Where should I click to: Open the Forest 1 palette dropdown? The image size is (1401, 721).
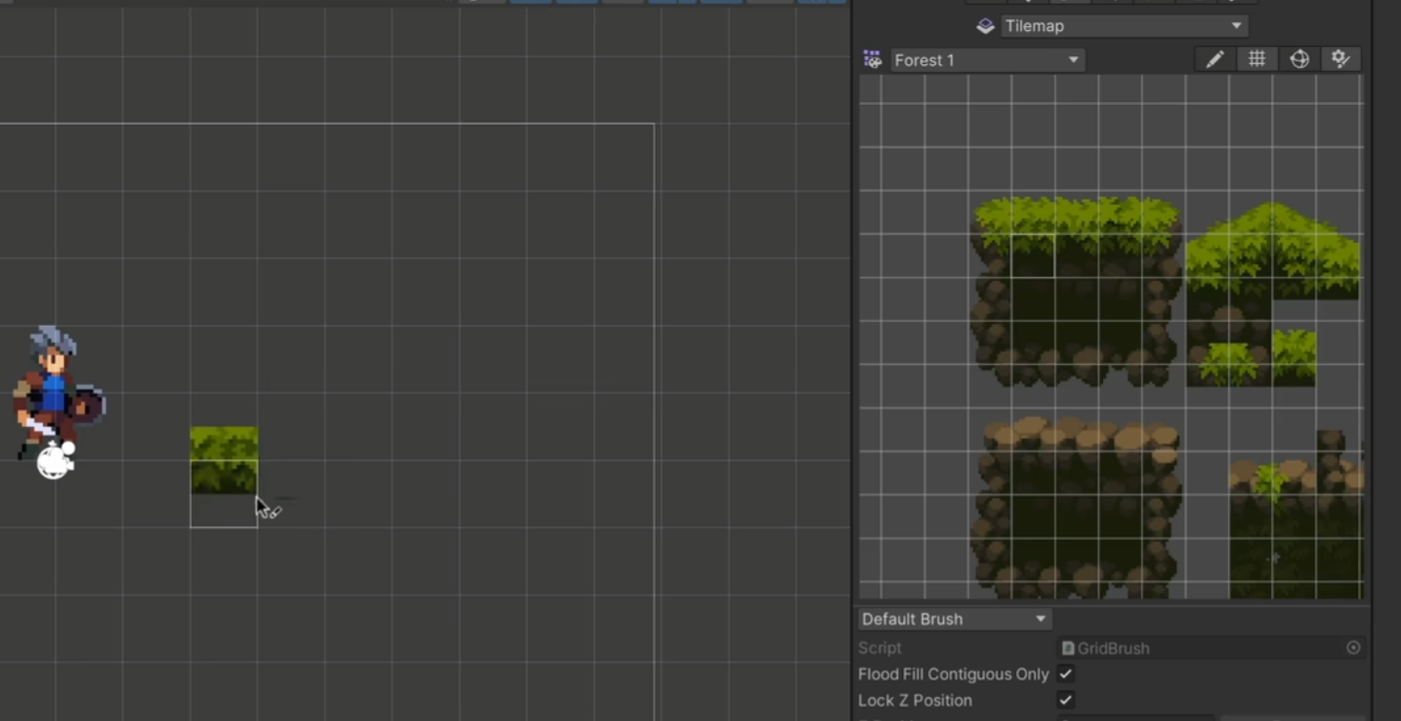coord(987,60)
